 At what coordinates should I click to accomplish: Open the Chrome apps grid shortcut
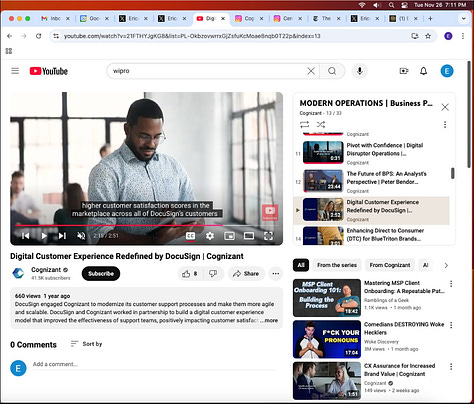9,51
